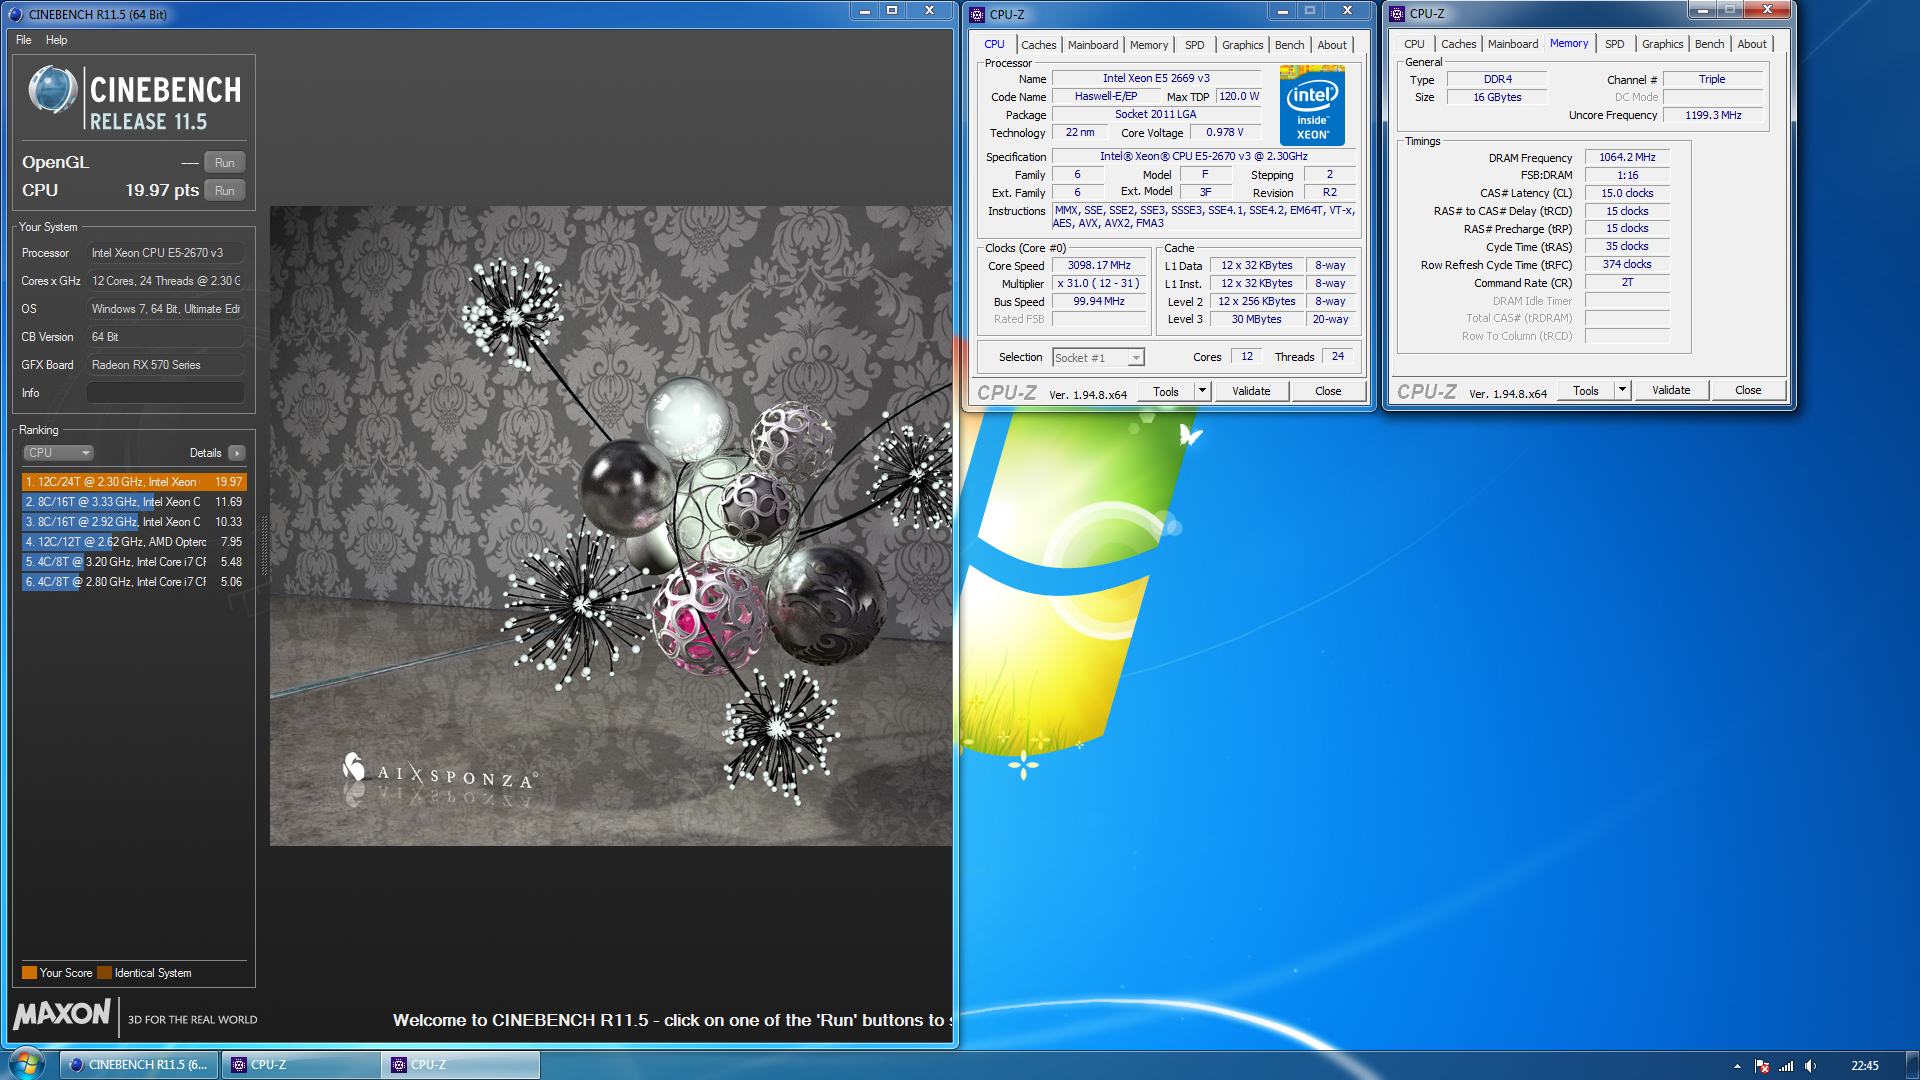
Task: Open the Help menu in Cinebench
Action: (56, 40)
